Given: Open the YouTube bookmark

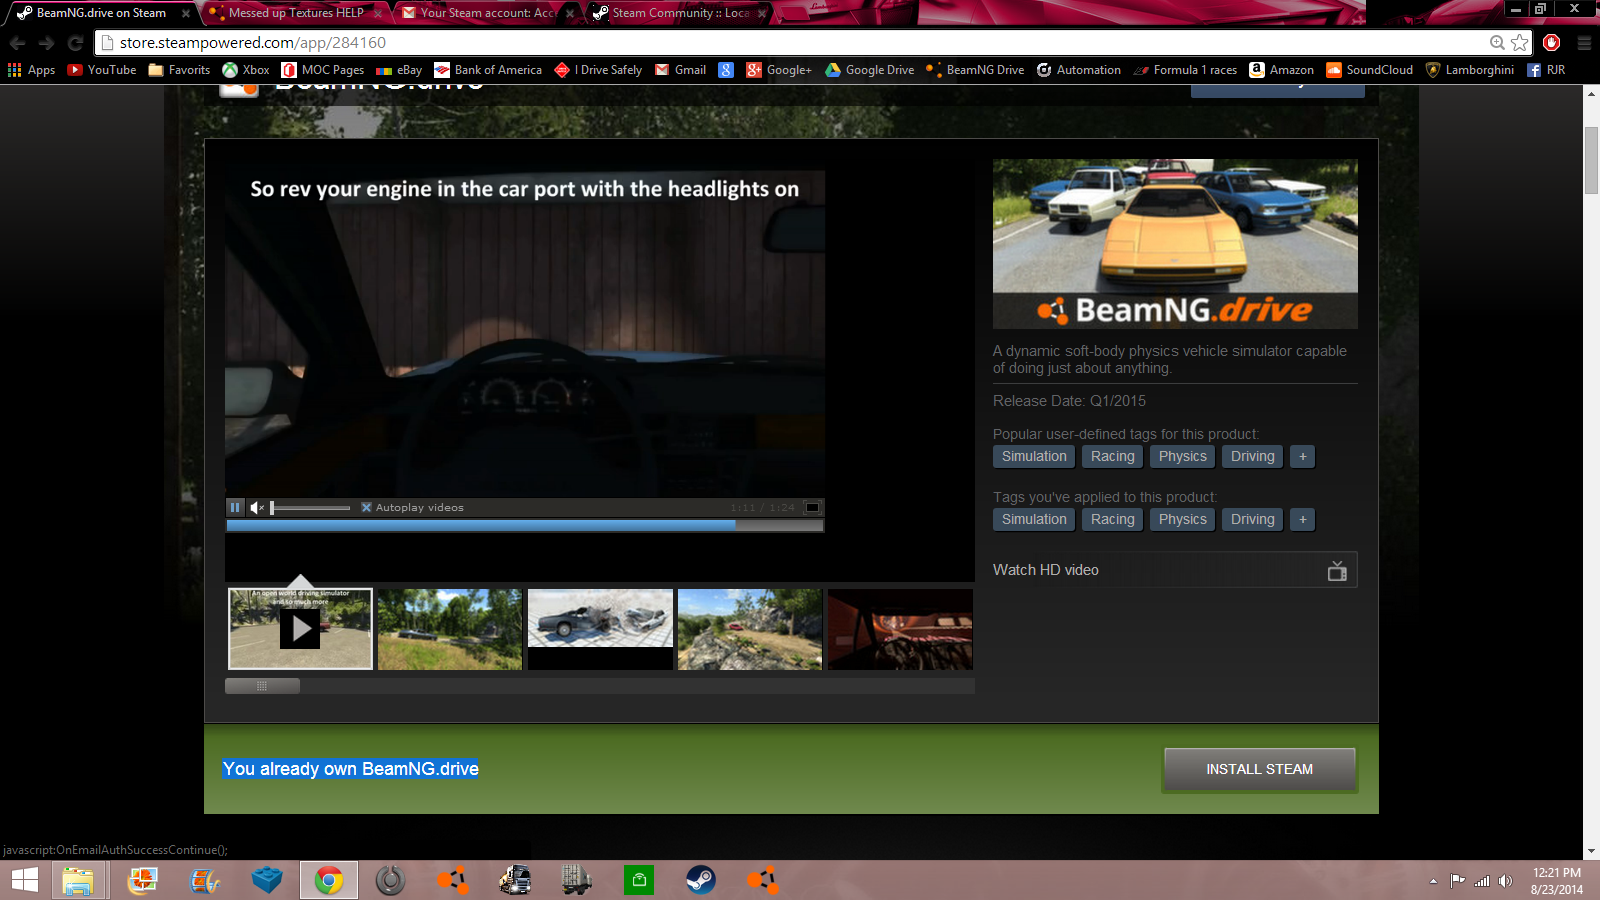Looking at the screenshot, I should pos(102,70).
